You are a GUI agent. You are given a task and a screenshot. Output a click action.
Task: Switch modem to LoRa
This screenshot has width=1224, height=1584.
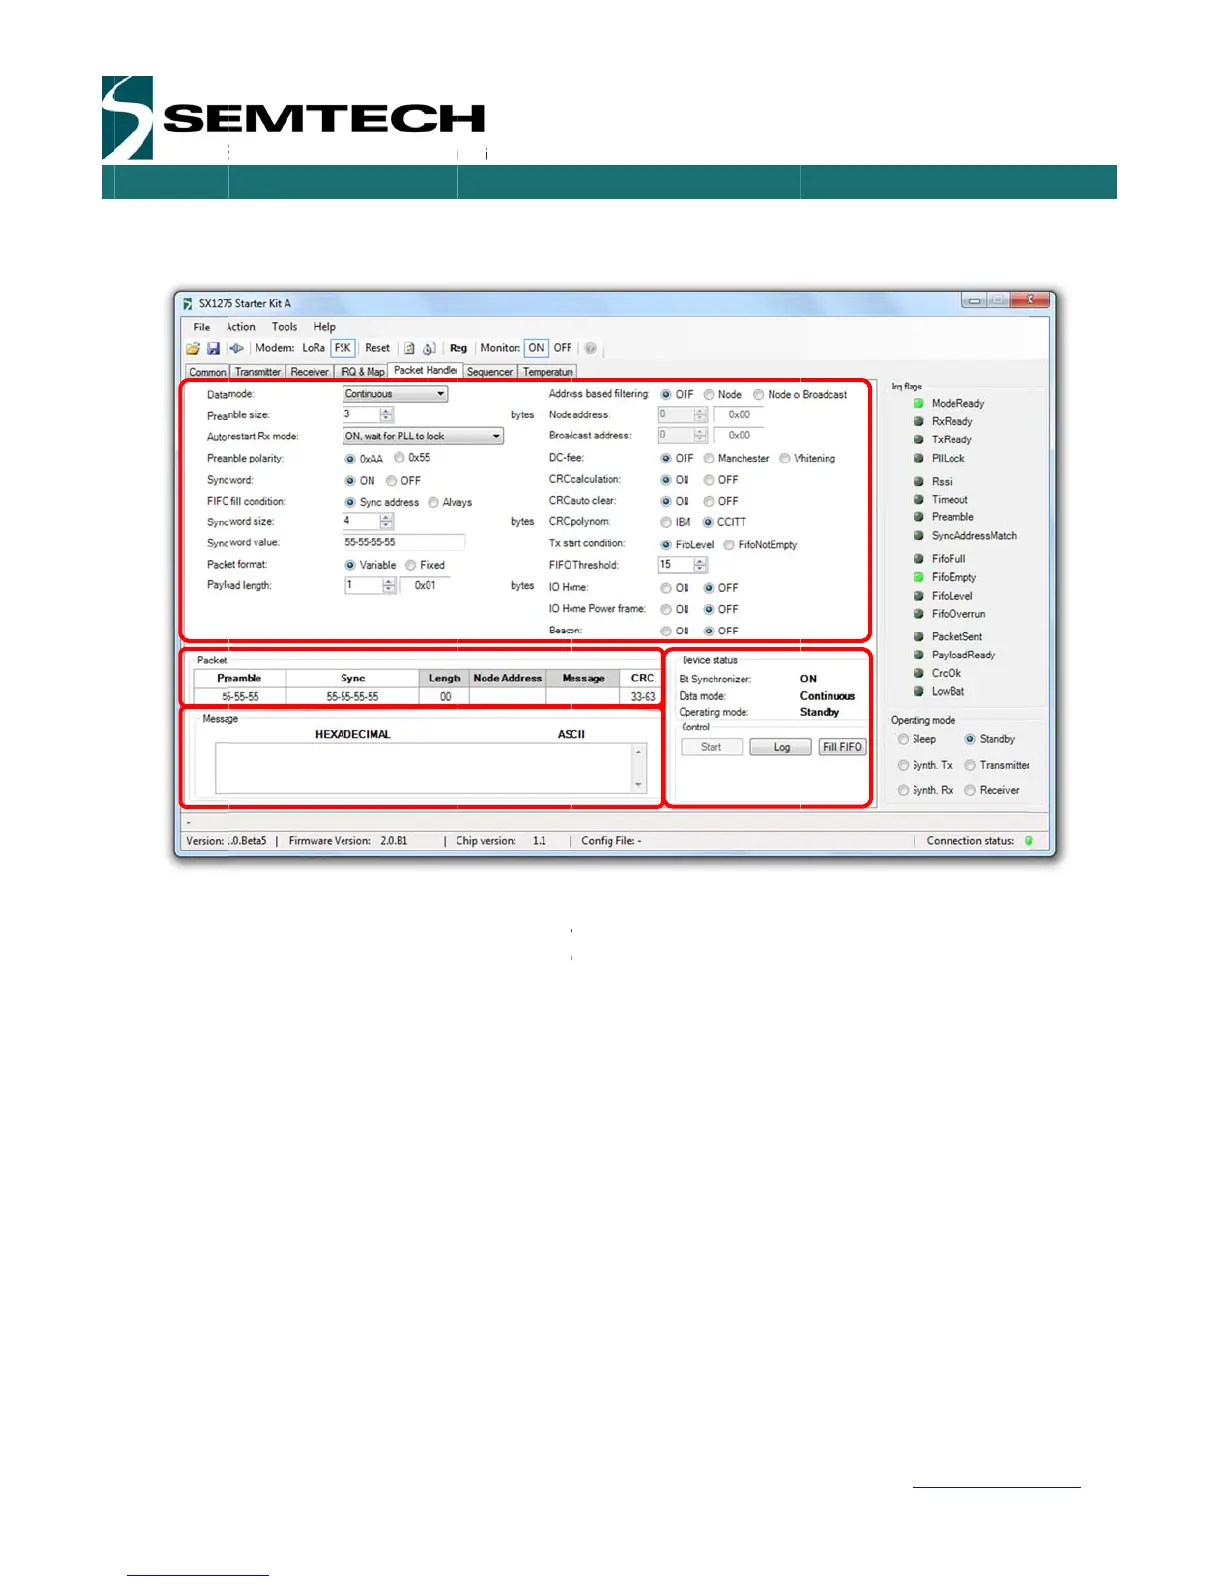click(314, 348)
